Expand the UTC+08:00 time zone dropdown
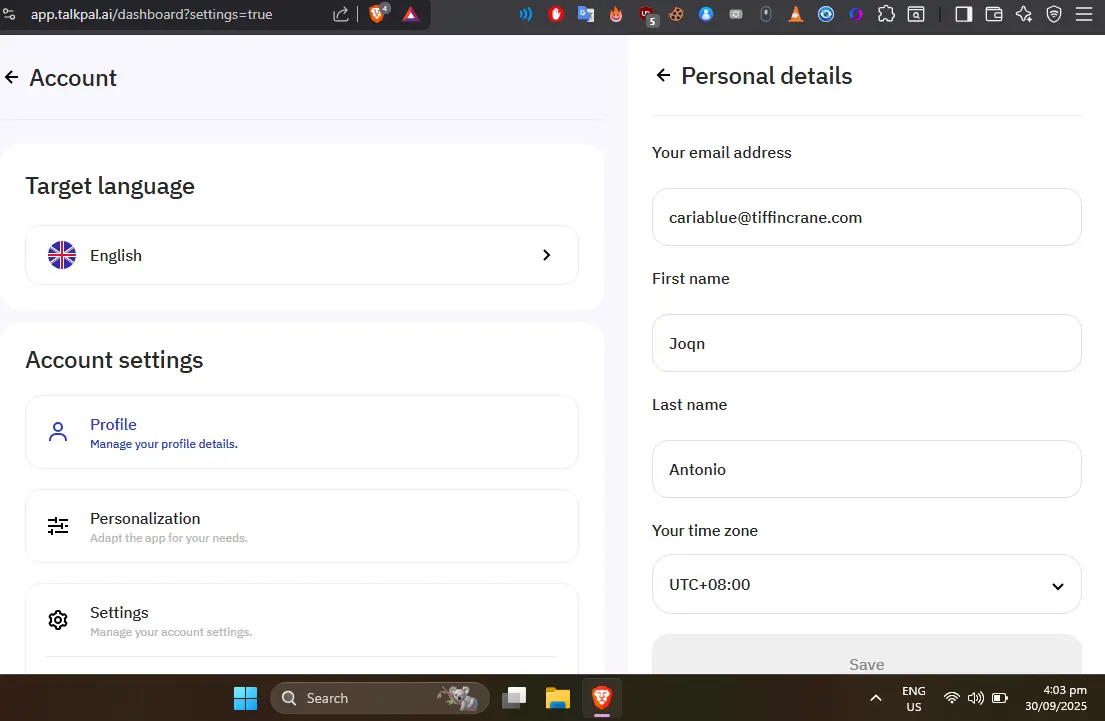This screenshot has height=721, width=1105. pos(866,584)
